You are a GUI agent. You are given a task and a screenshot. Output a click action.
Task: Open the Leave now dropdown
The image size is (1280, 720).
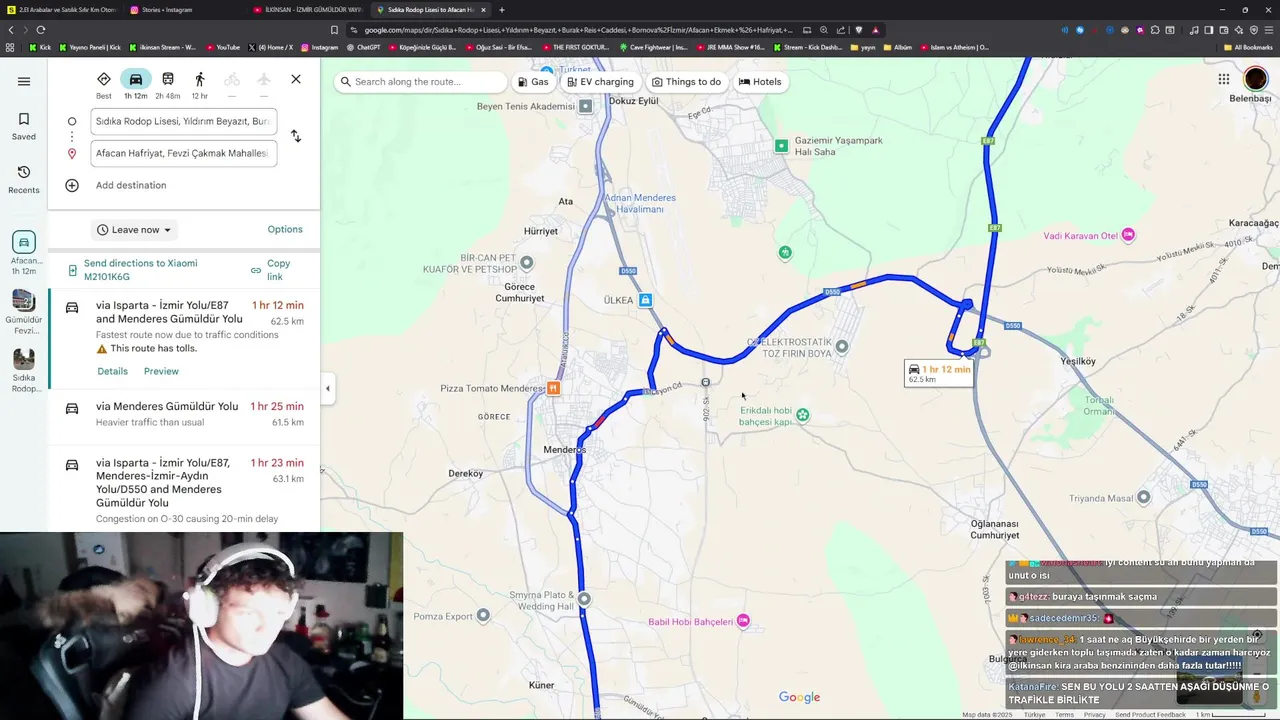point(134,230)
